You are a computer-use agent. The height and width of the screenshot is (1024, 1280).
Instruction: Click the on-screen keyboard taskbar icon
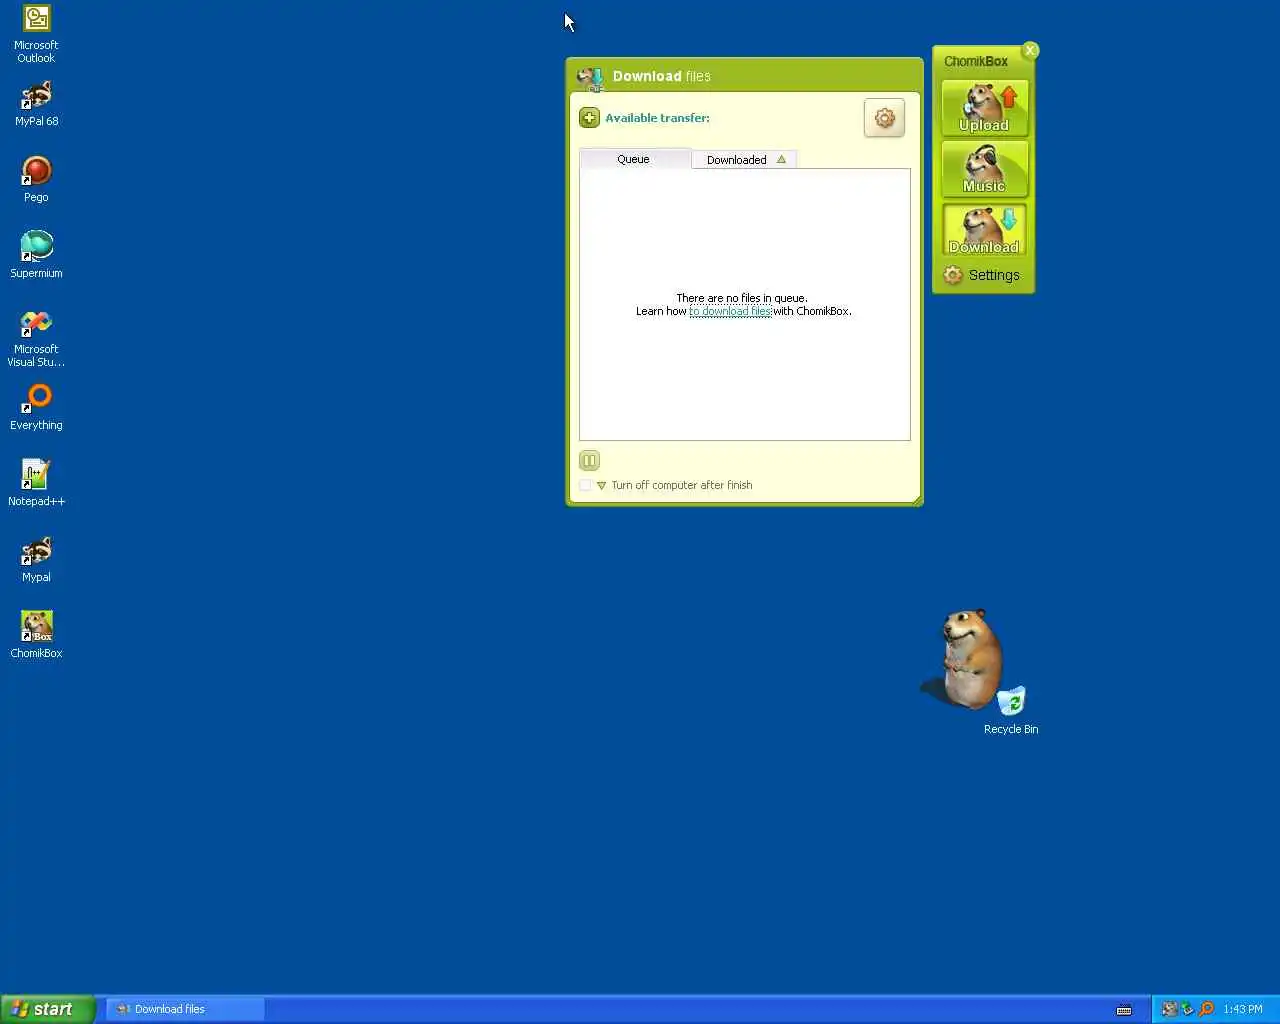[1124, 1010]
